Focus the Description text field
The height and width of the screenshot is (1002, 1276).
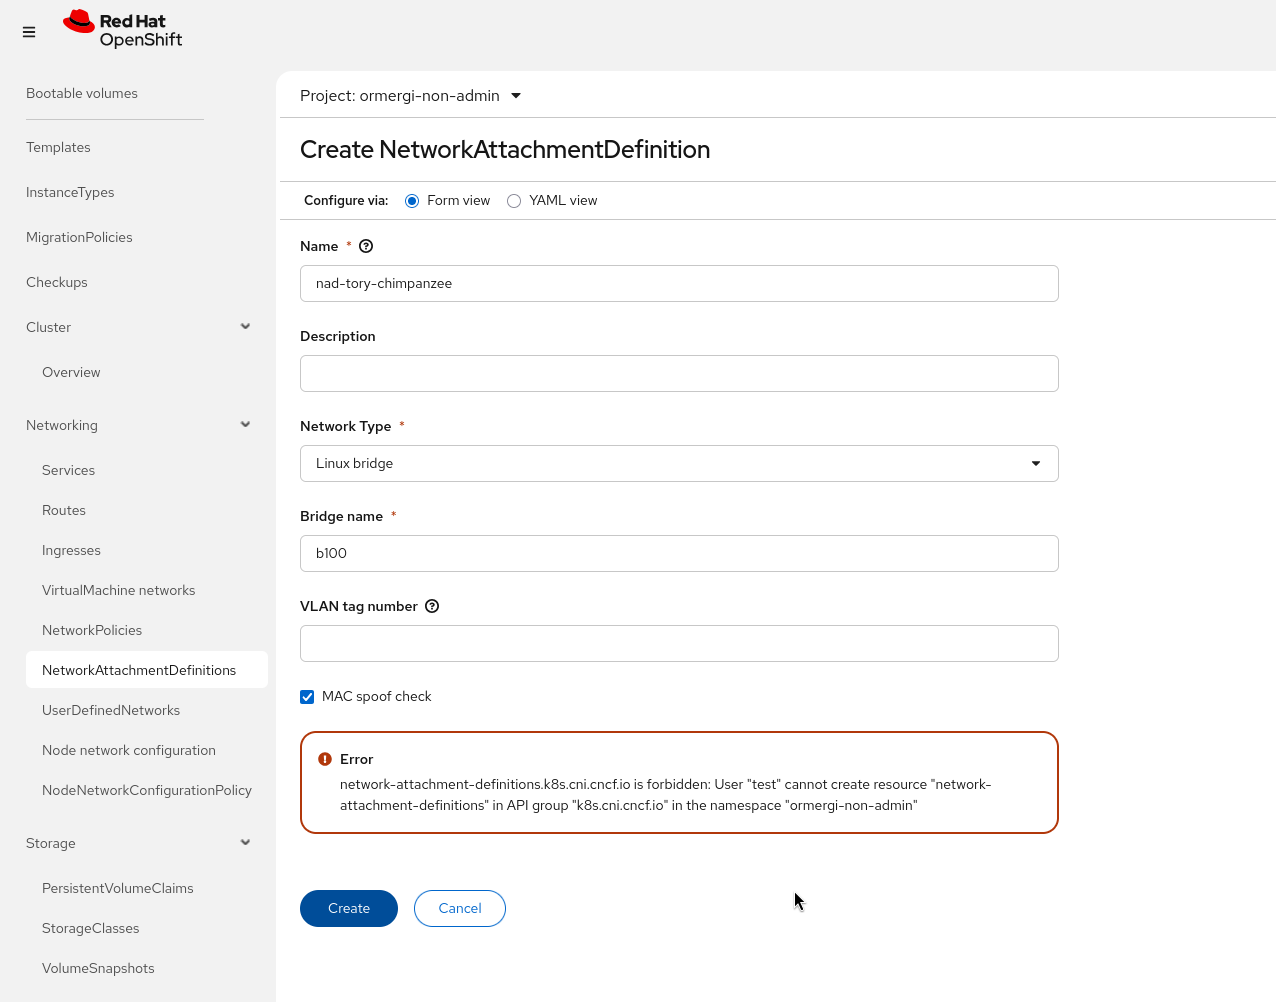pyautogui.click(x=679, y=374)
